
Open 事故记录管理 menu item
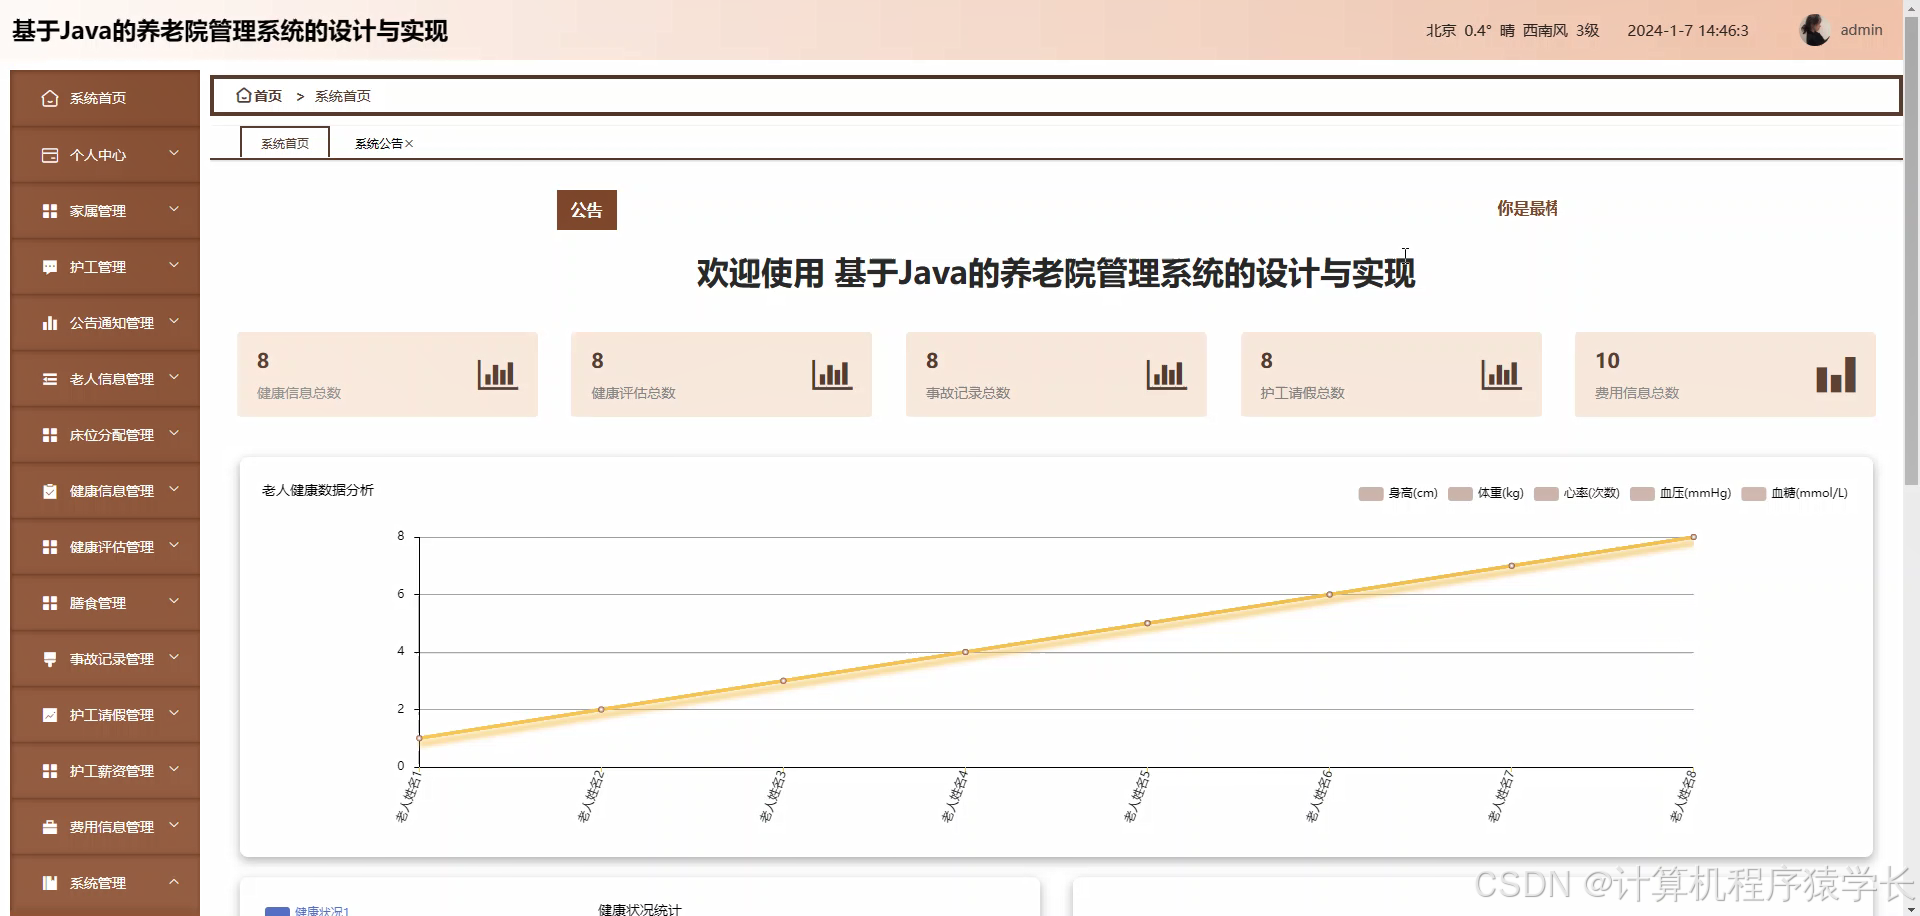click(x=105, y=659)
